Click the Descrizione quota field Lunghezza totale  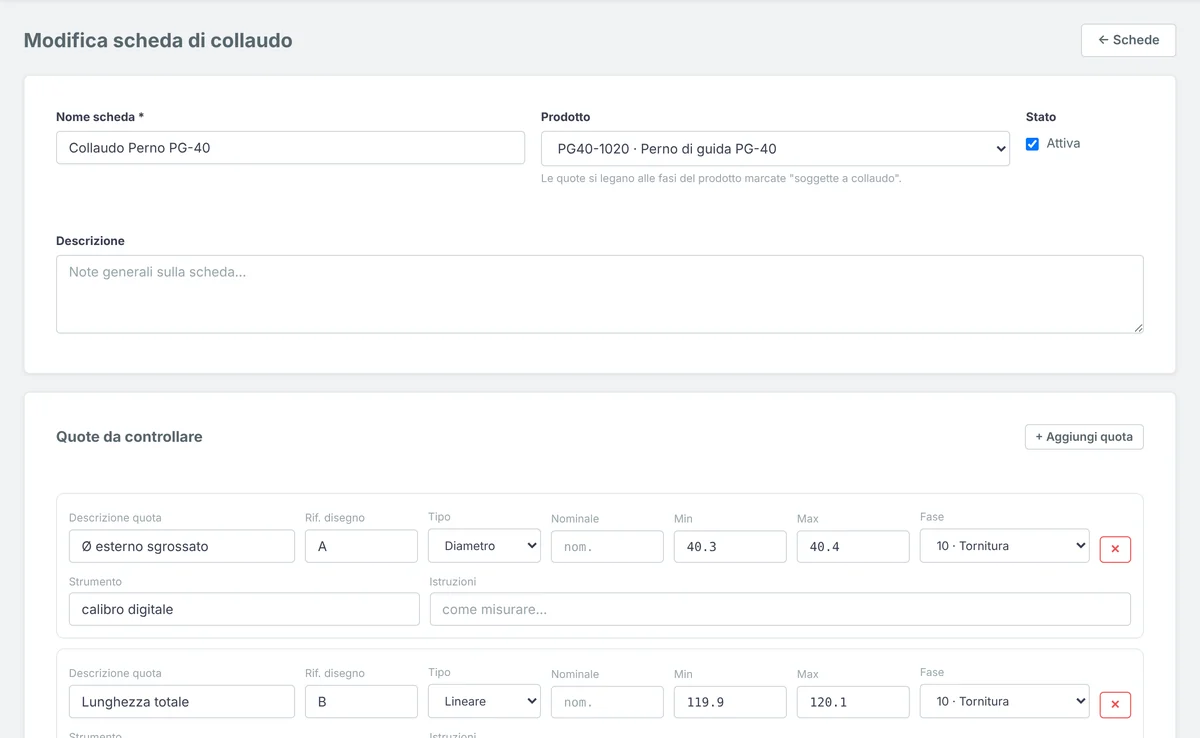click(x=182, y=702)
